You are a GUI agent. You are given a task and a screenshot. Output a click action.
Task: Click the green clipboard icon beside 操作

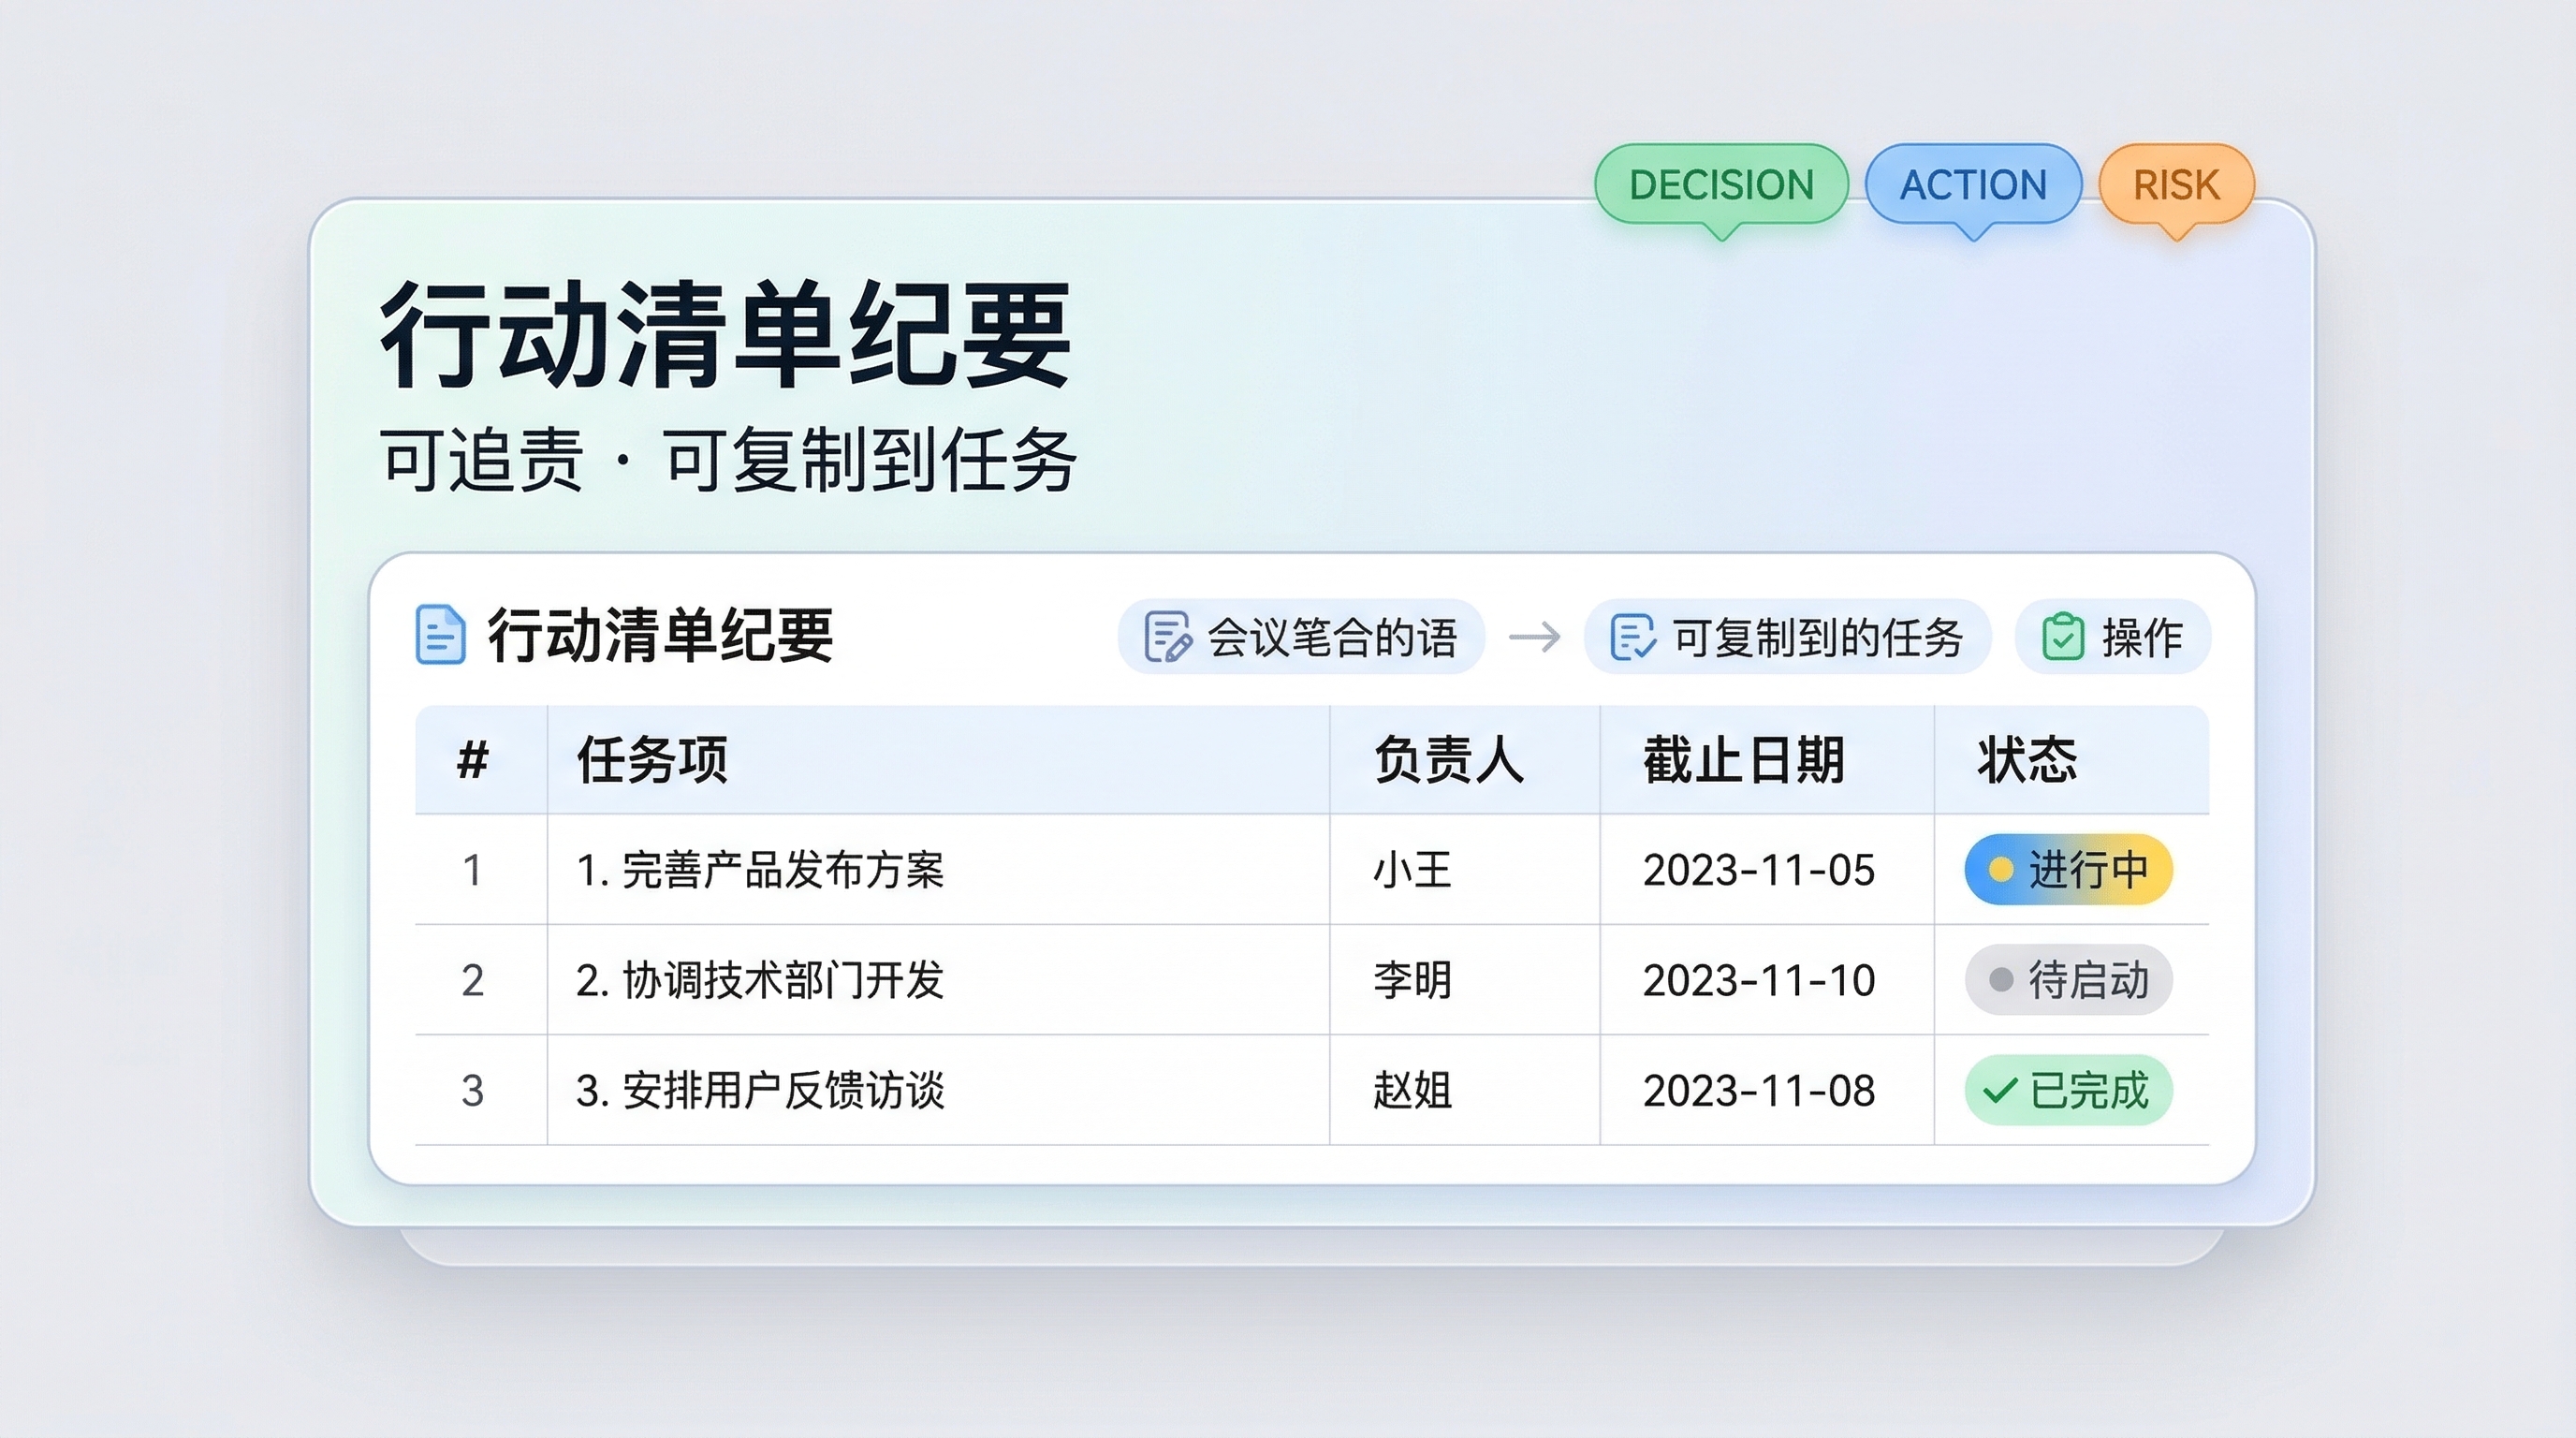(x=2063, y=637)
